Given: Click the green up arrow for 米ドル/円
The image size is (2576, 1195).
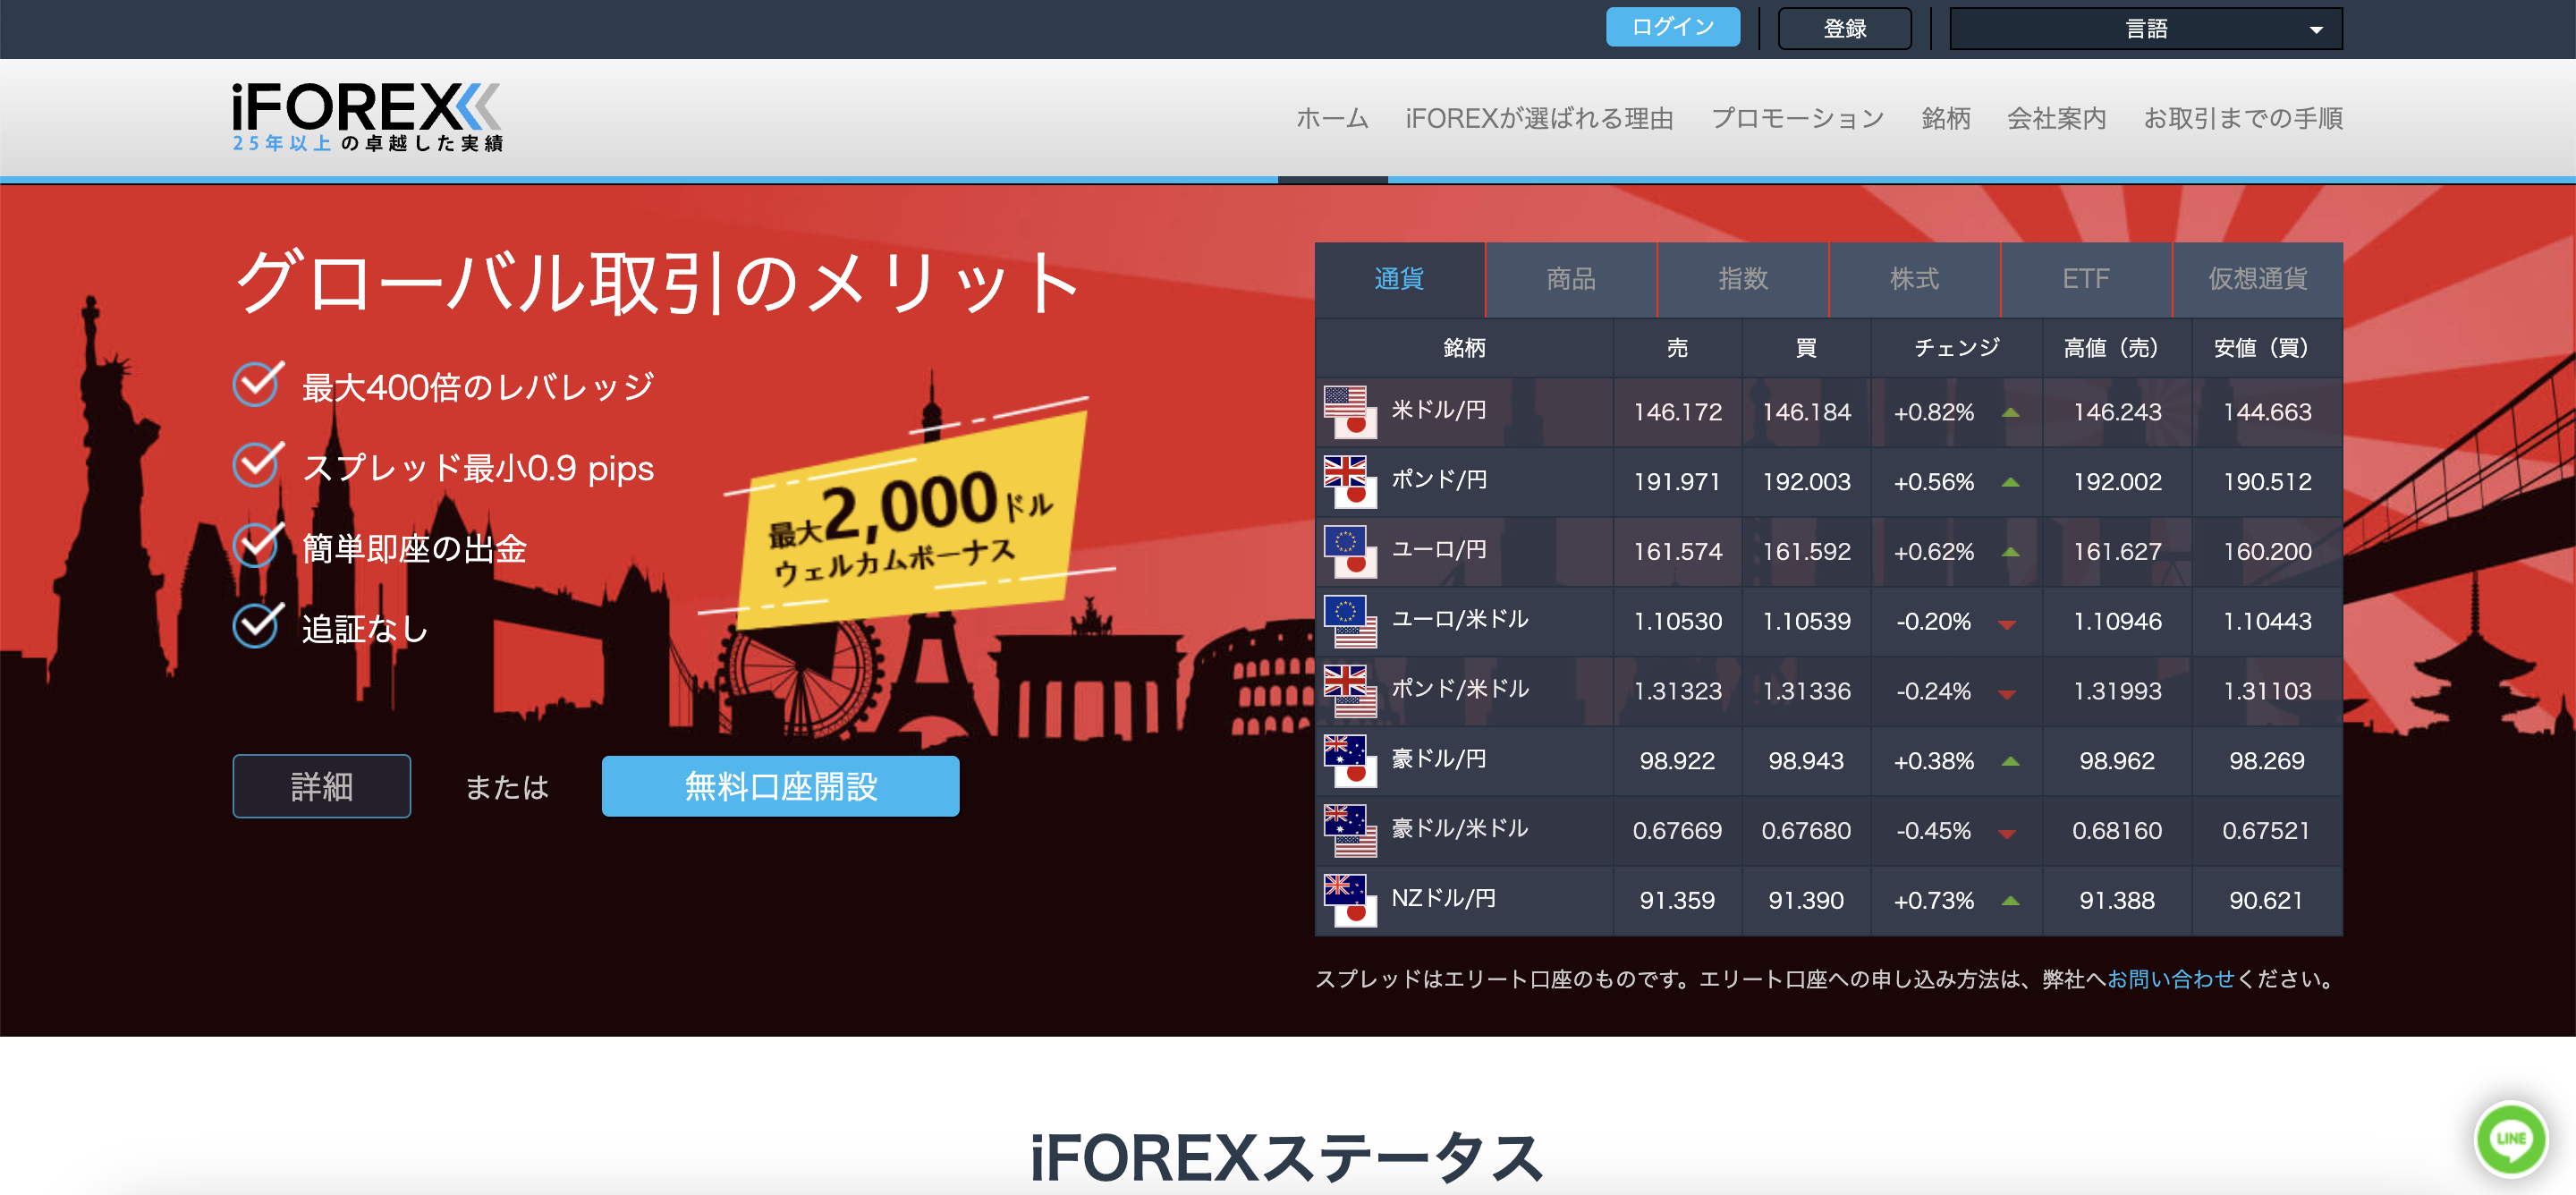Looking at the screenshot, I should point(2010,412).
